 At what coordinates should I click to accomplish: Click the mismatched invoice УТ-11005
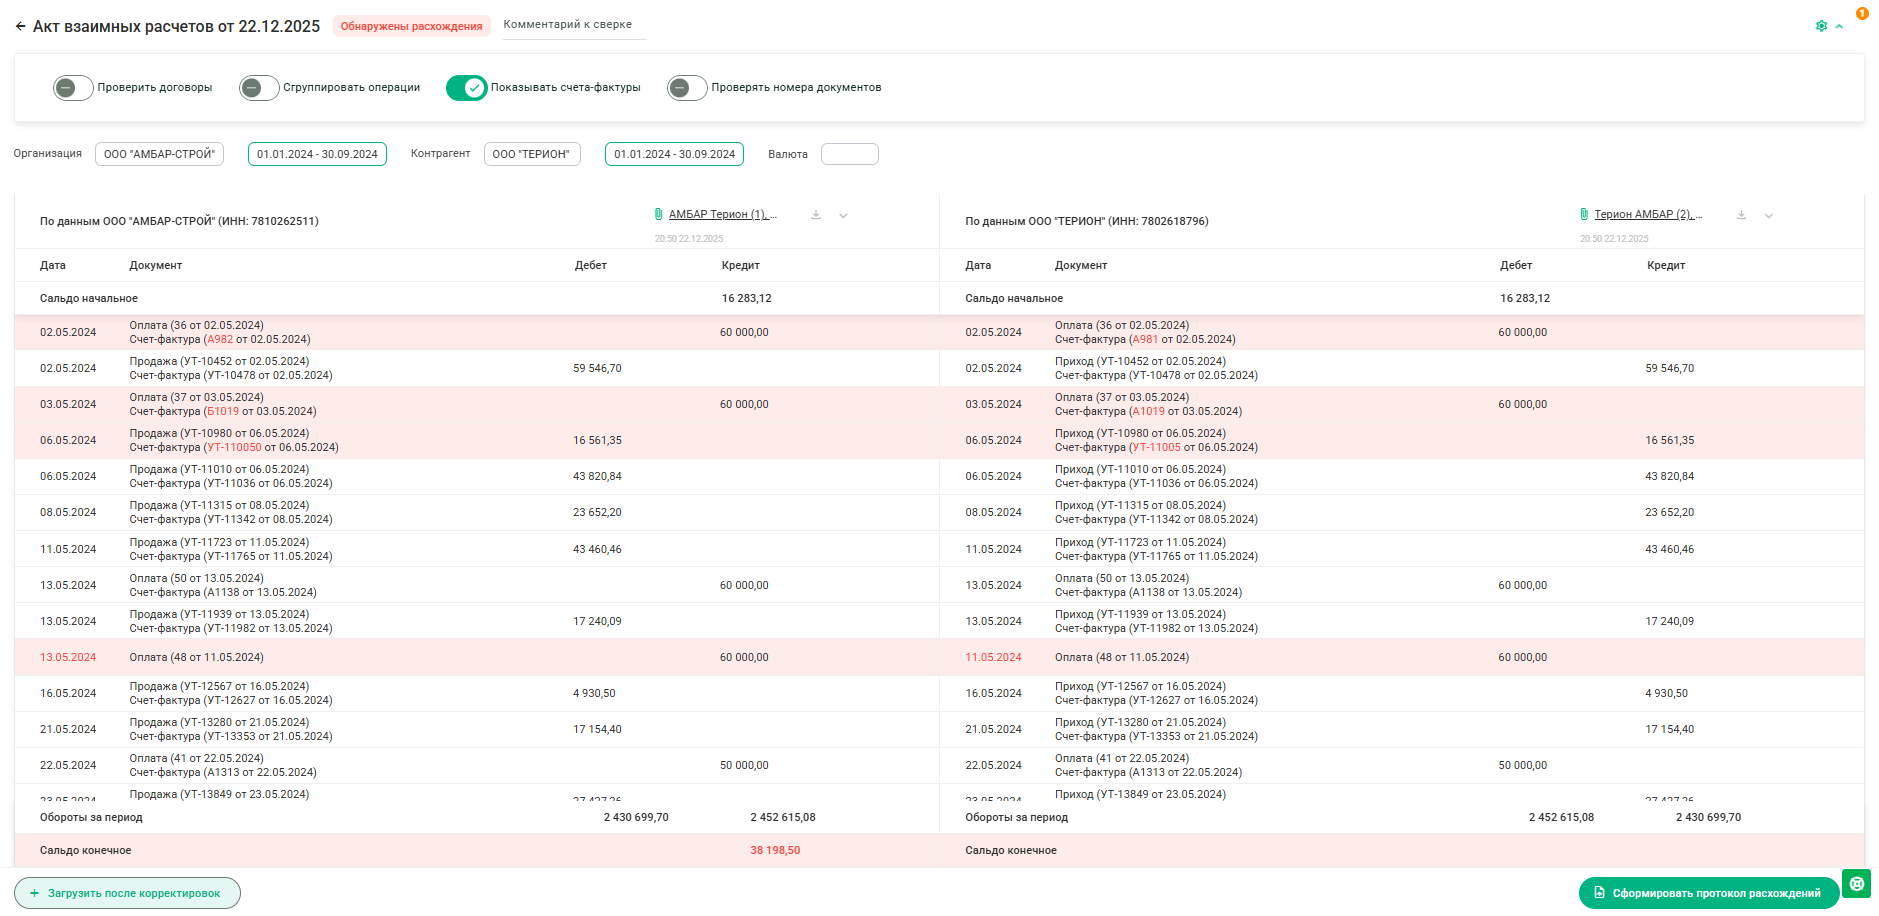[x=1156, y=448]
